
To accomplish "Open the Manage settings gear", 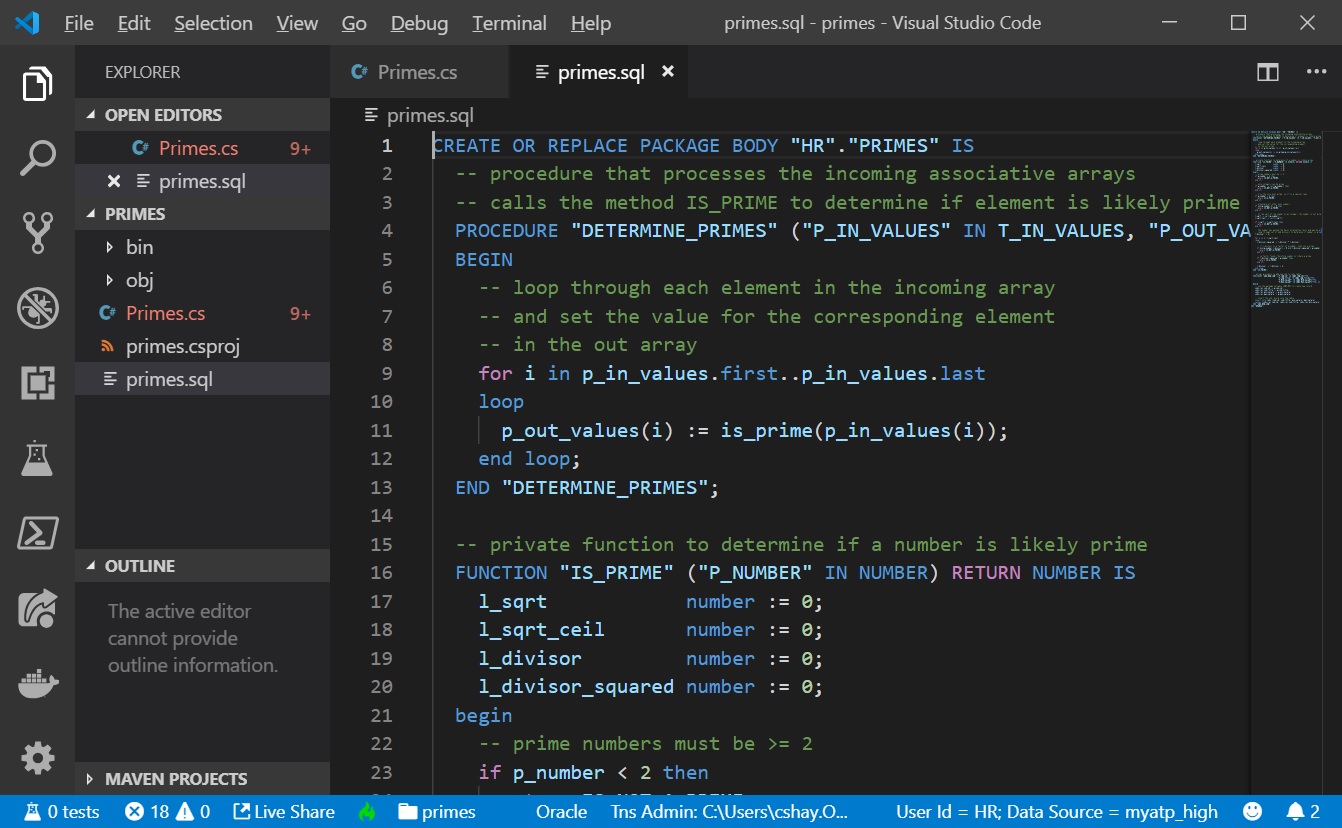I will [x=37, y=758].
